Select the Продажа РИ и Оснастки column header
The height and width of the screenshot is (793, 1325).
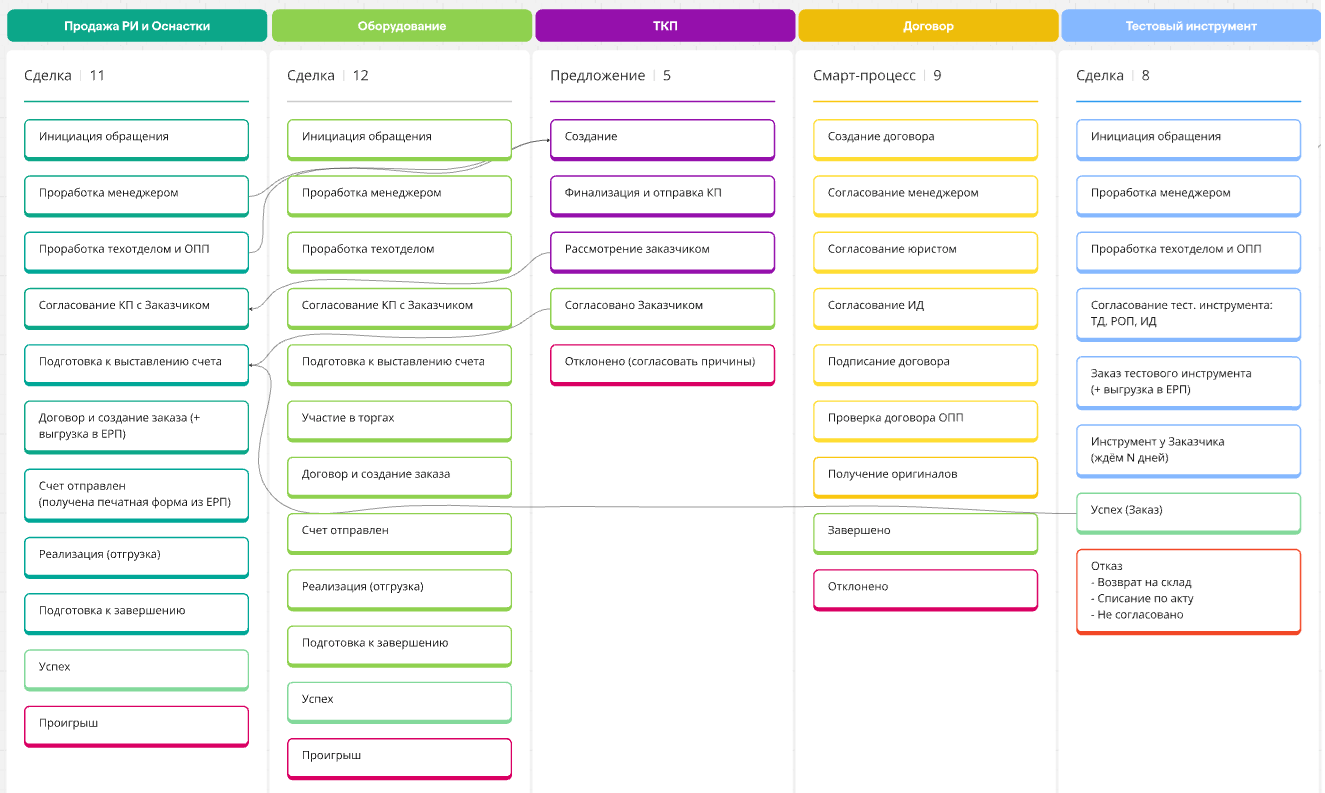click(x=137, y=26)
